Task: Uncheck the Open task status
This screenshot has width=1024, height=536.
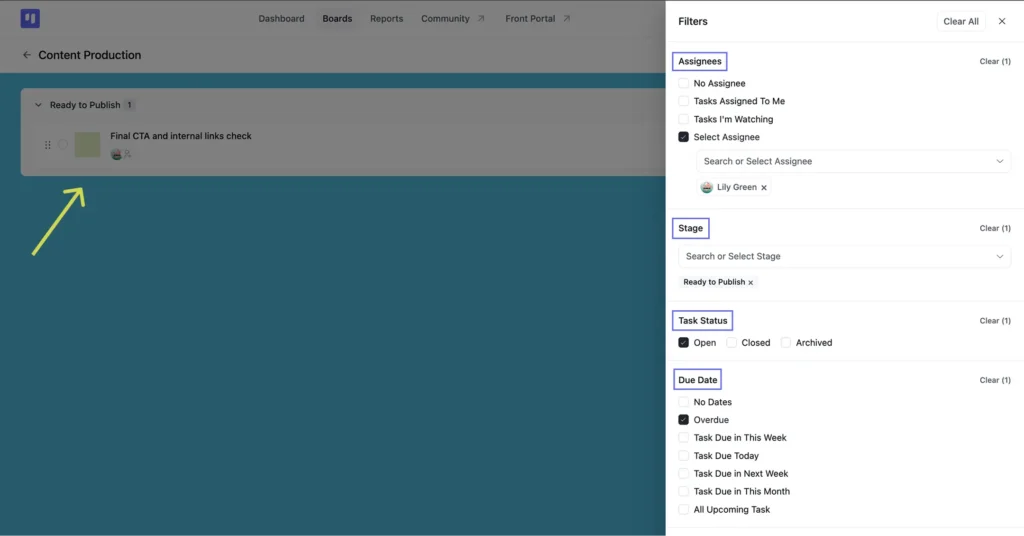Action: pos(683,343)
